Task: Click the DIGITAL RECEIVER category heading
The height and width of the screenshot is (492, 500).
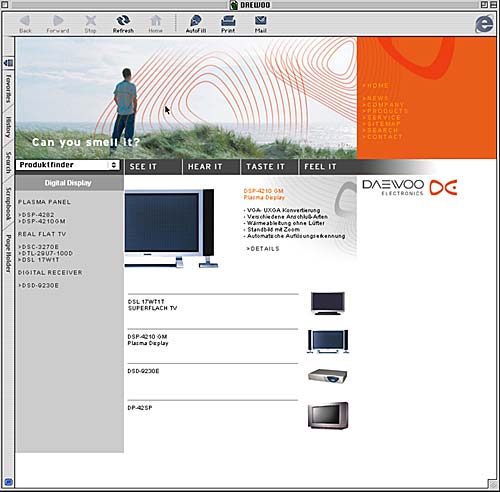Action: 50,272
